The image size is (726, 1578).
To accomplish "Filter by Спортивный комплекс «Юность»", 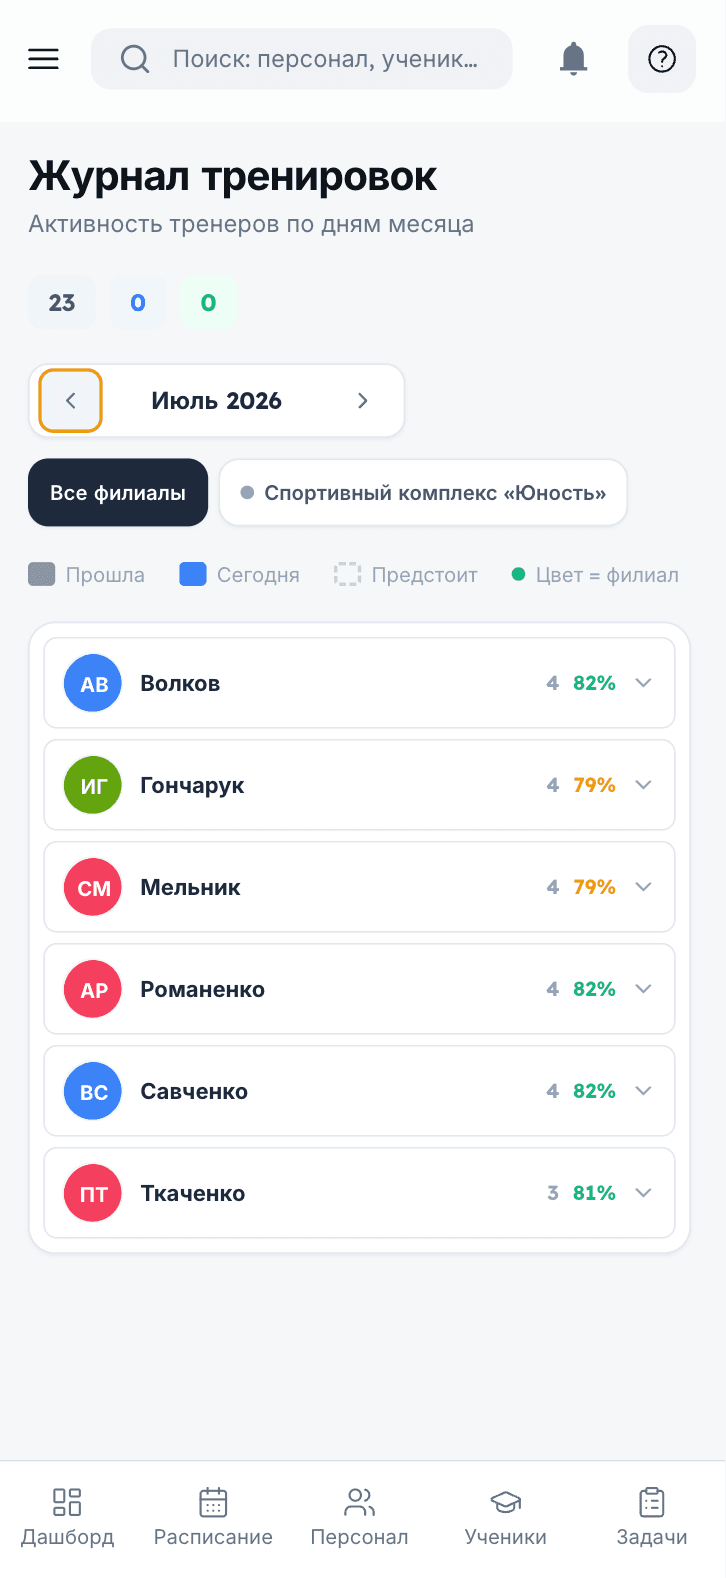I will pos(423,493).
